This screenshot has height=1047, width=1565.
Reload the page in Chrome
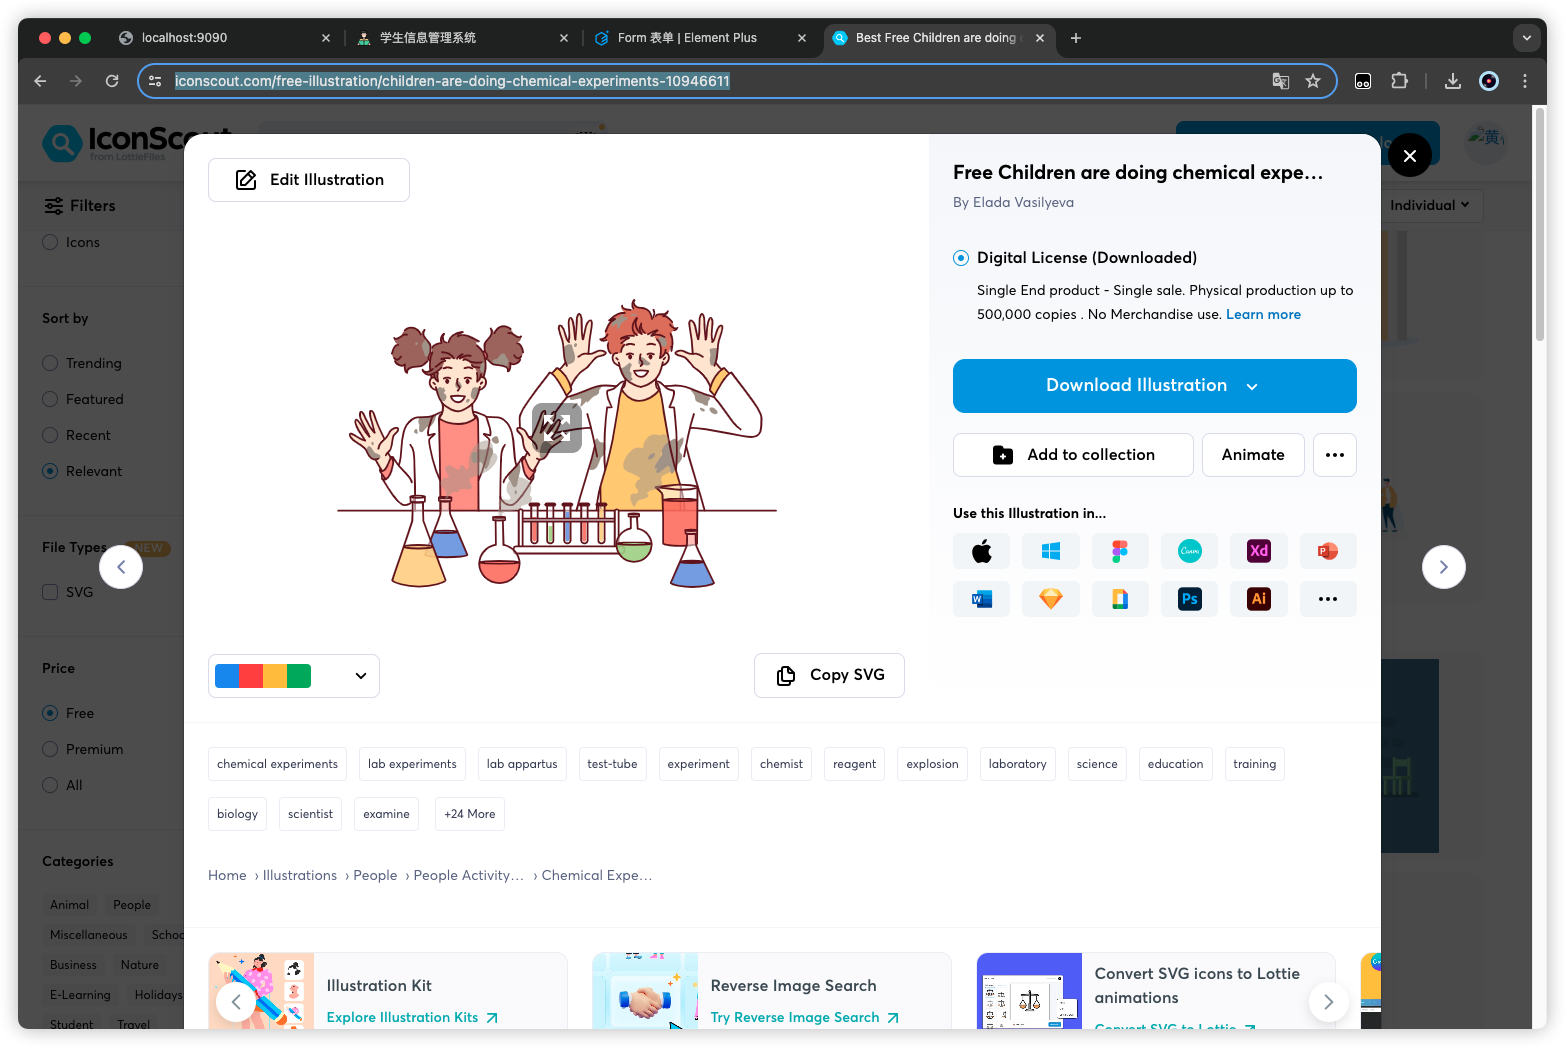112,81
